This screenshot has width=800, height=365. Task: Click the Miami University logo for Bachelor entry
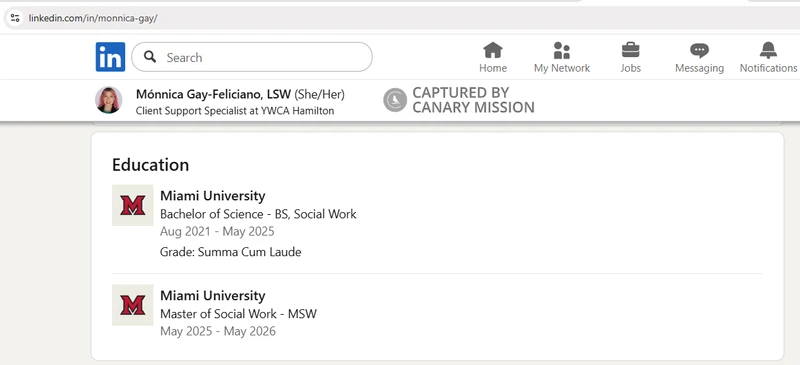point(133,205)
